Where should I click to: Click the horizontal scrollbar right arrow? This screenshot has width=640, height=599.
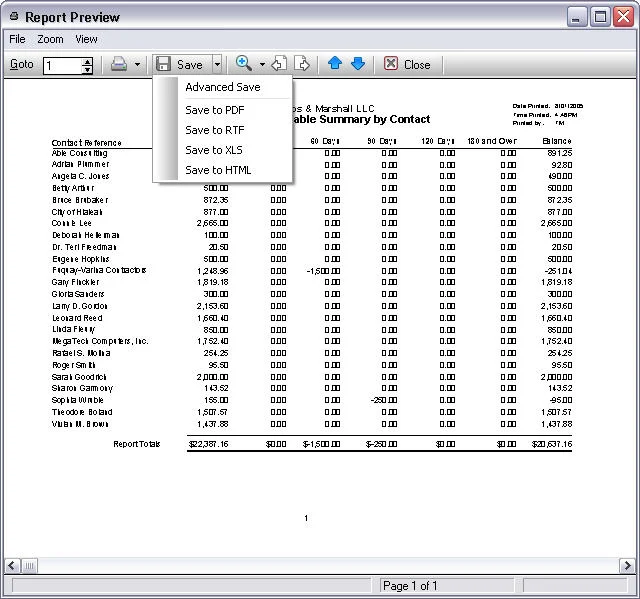pos(627,566)
